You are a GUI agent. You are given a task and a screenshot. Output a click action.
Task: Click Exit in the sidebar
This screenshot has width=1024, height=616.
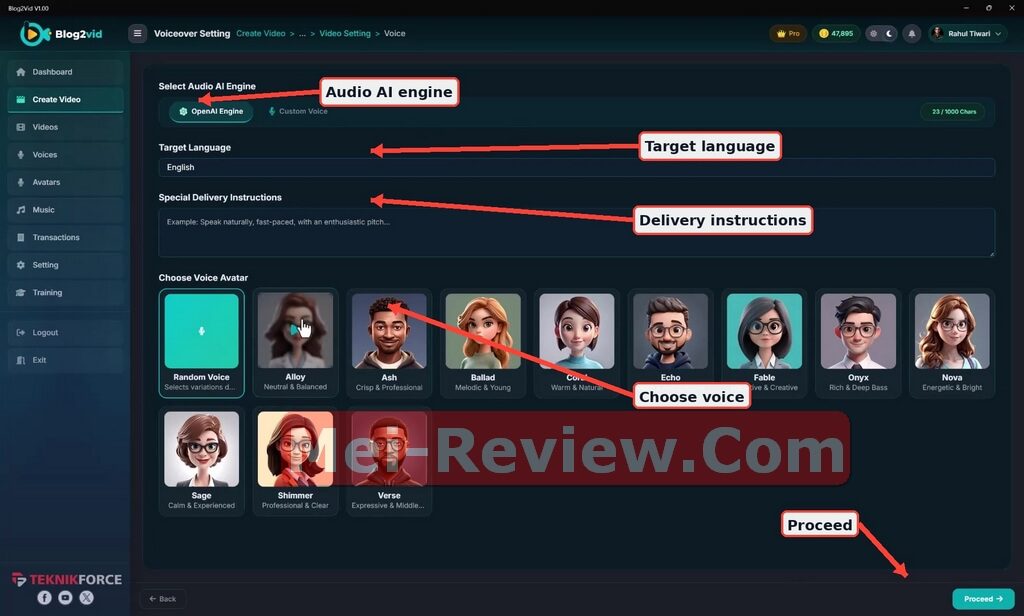[x=65, y=360]
